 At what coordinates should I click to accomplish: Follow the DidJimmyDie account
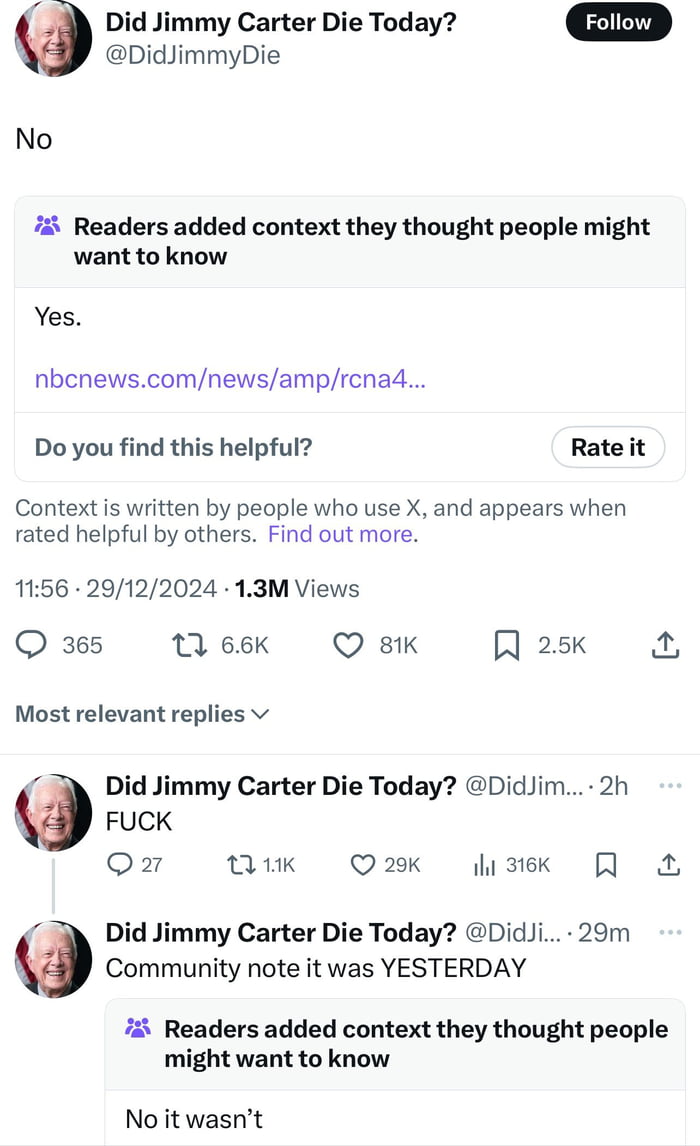tap(618, 22)
